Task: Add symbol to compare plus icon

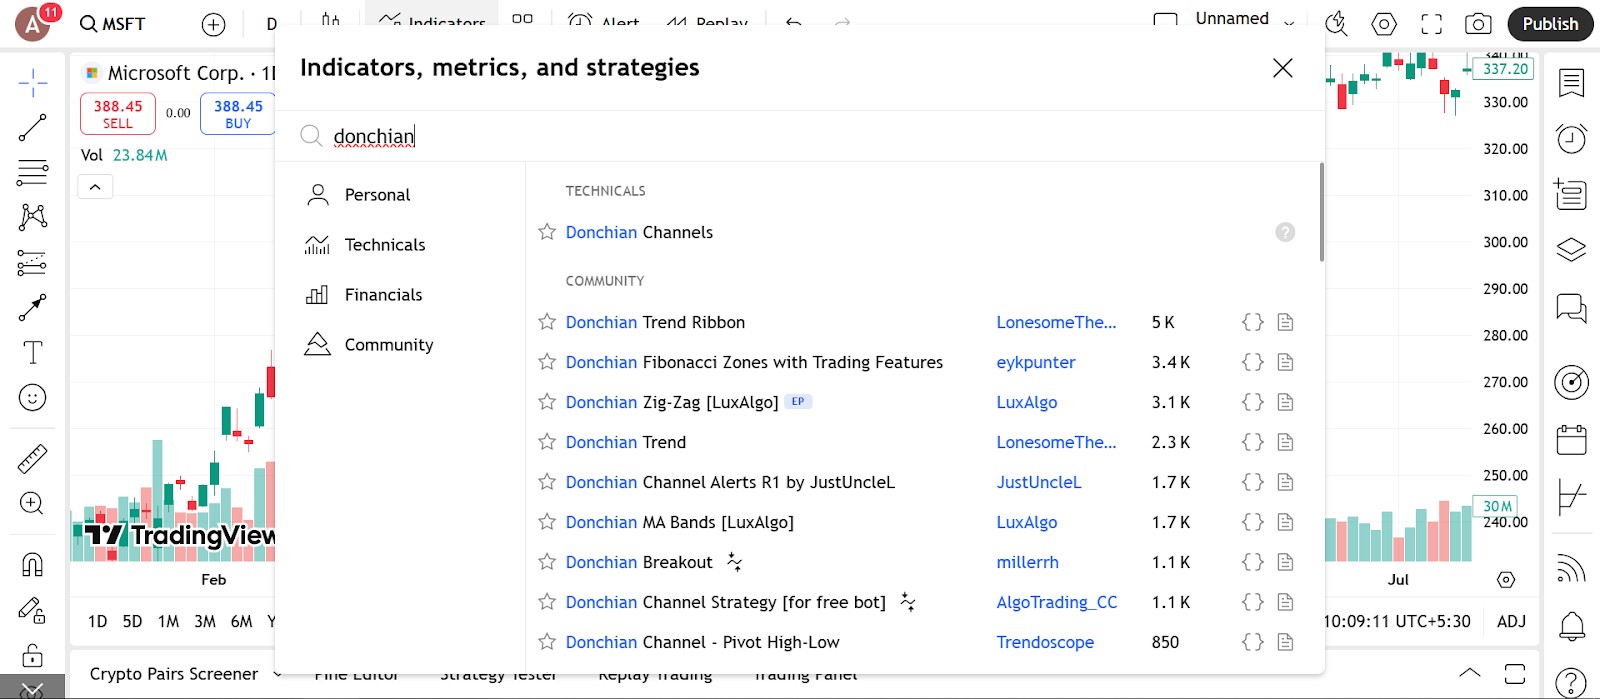Action: 213,25
